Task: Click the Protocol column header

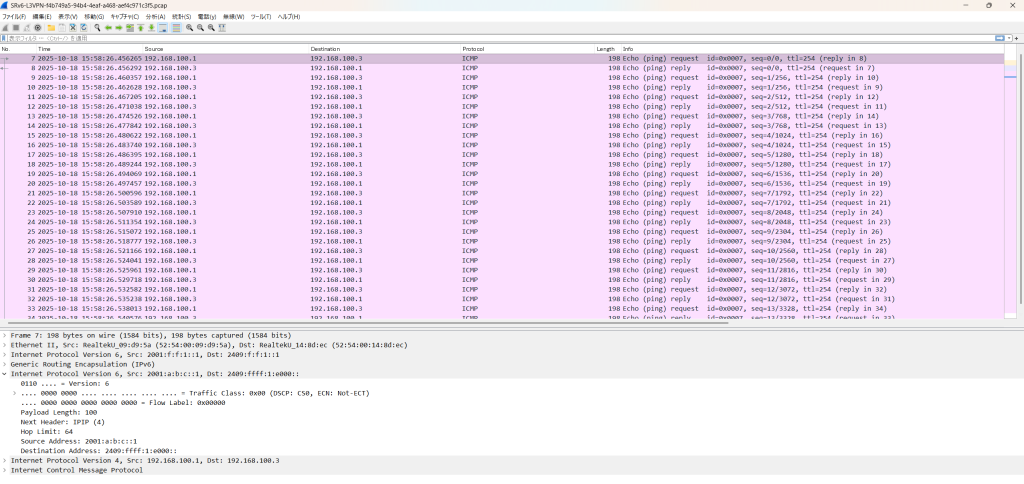Action: click(x=474, y=48)
